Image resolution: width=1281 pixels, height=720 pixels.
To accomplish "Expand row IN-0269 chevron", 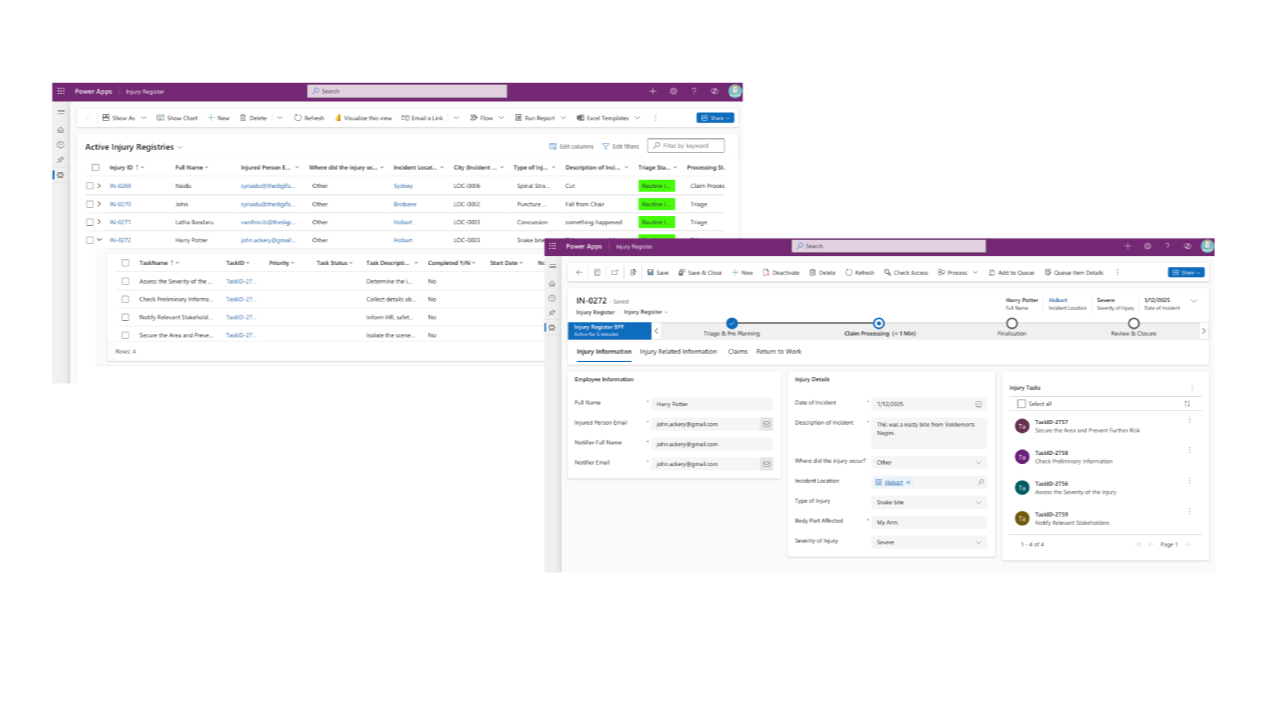I will [99, 186].
